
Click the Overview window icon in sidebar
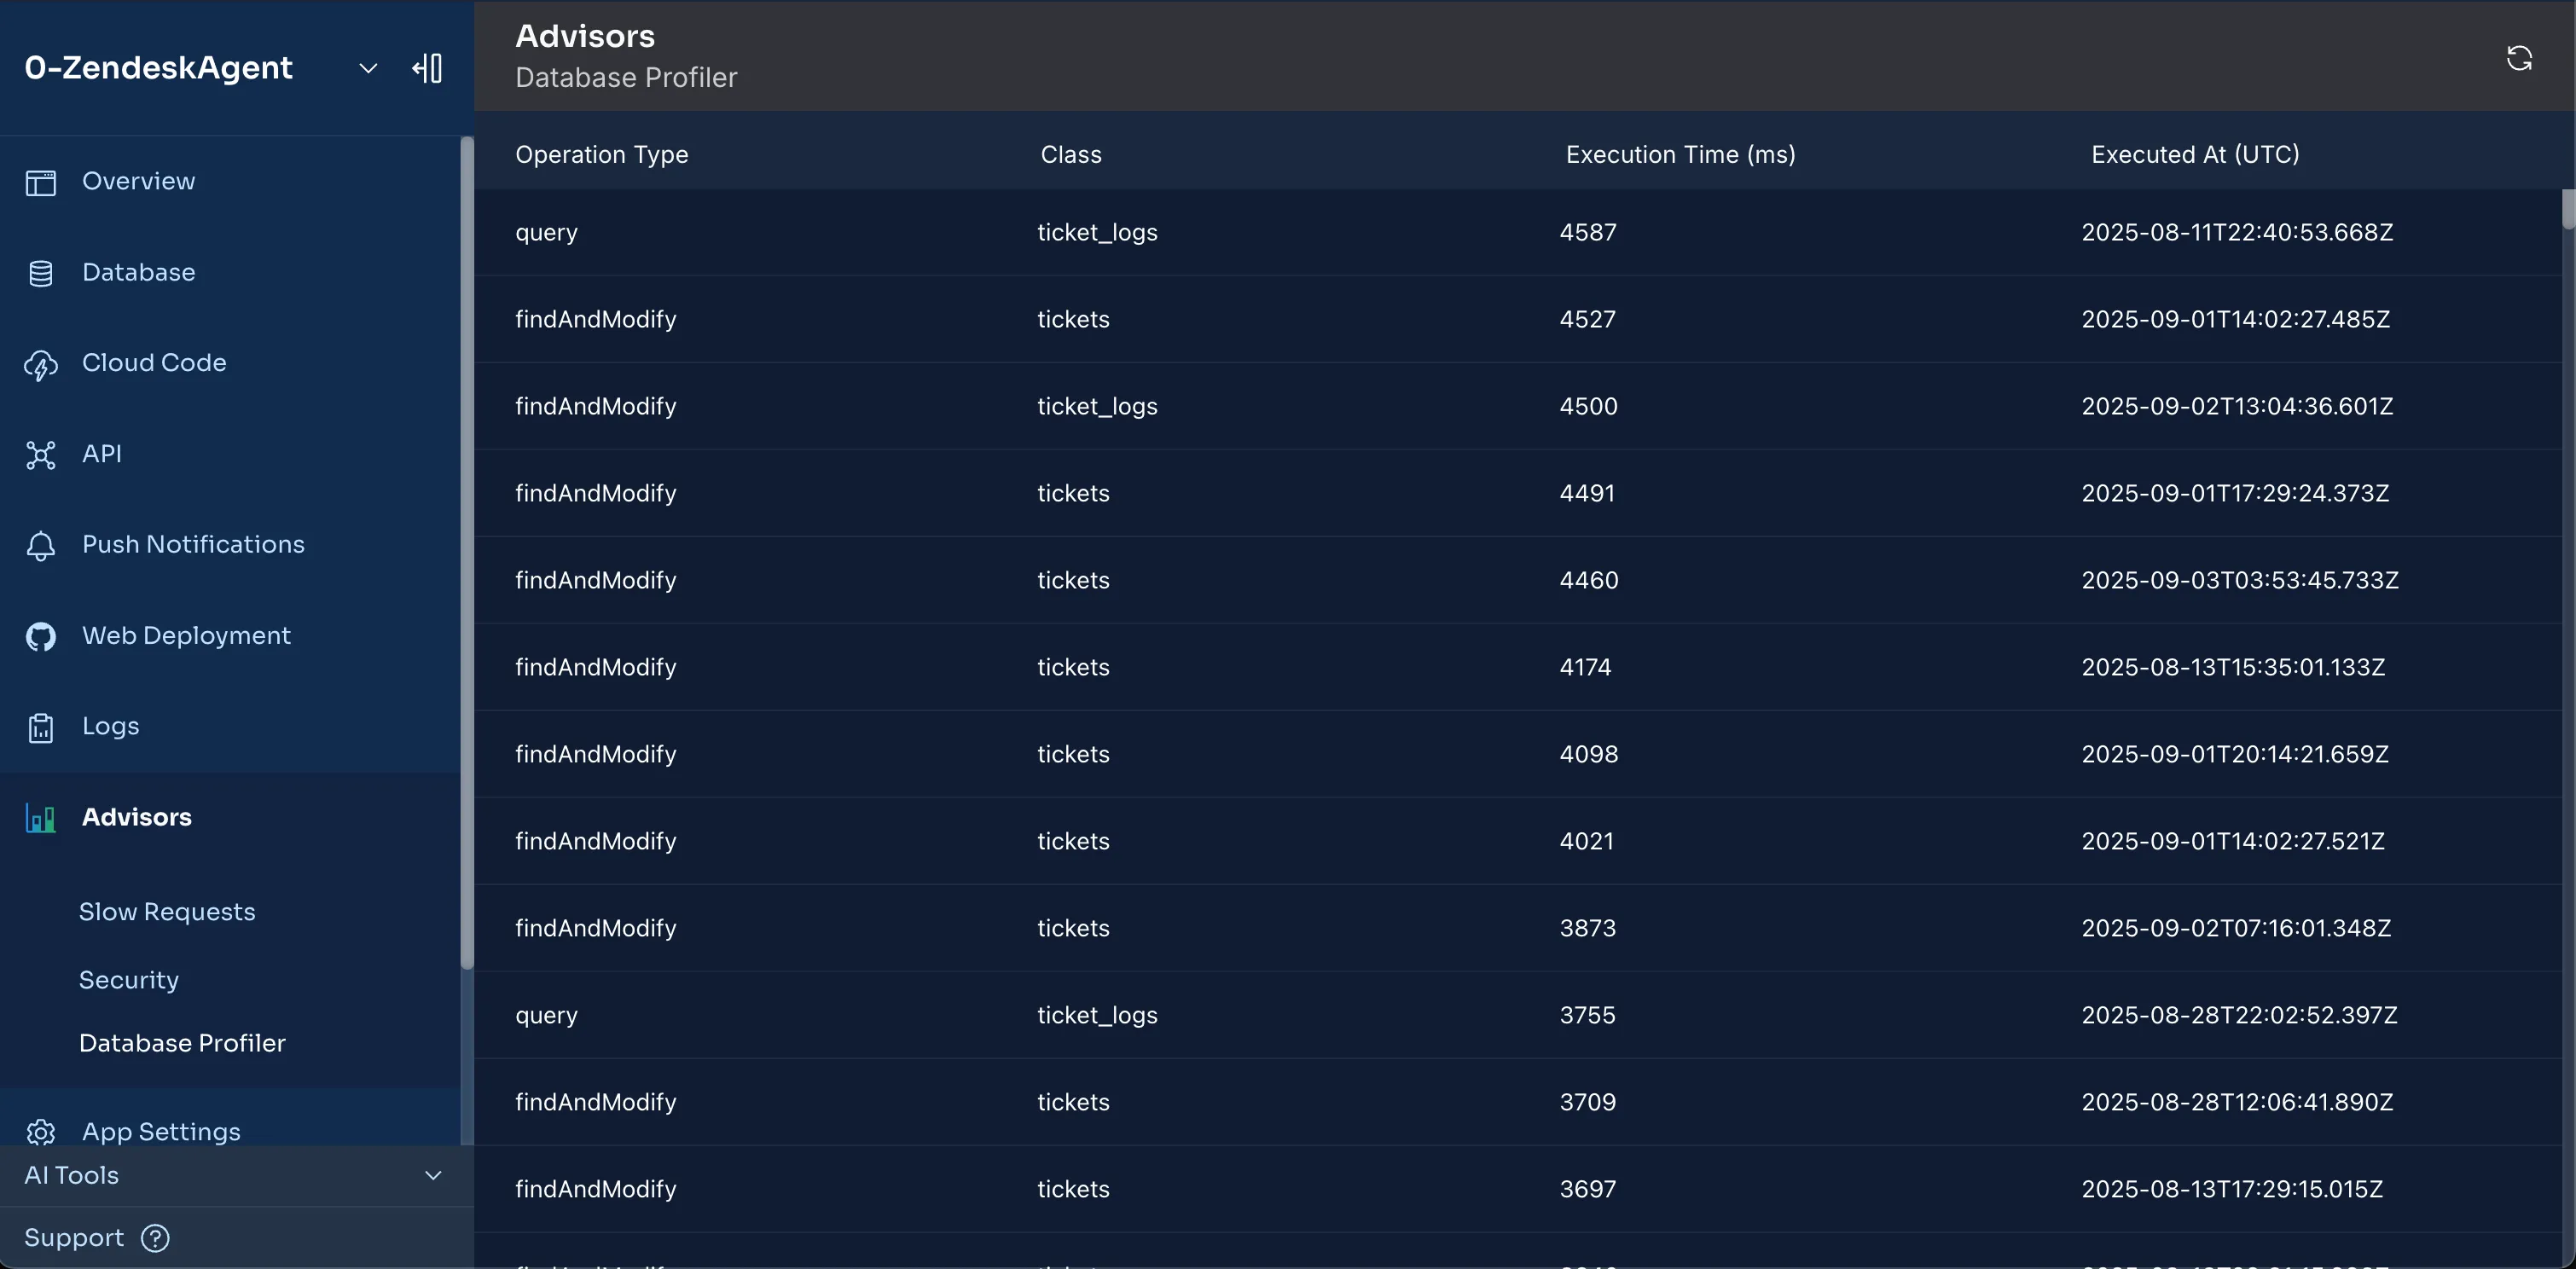coord(41,183)
